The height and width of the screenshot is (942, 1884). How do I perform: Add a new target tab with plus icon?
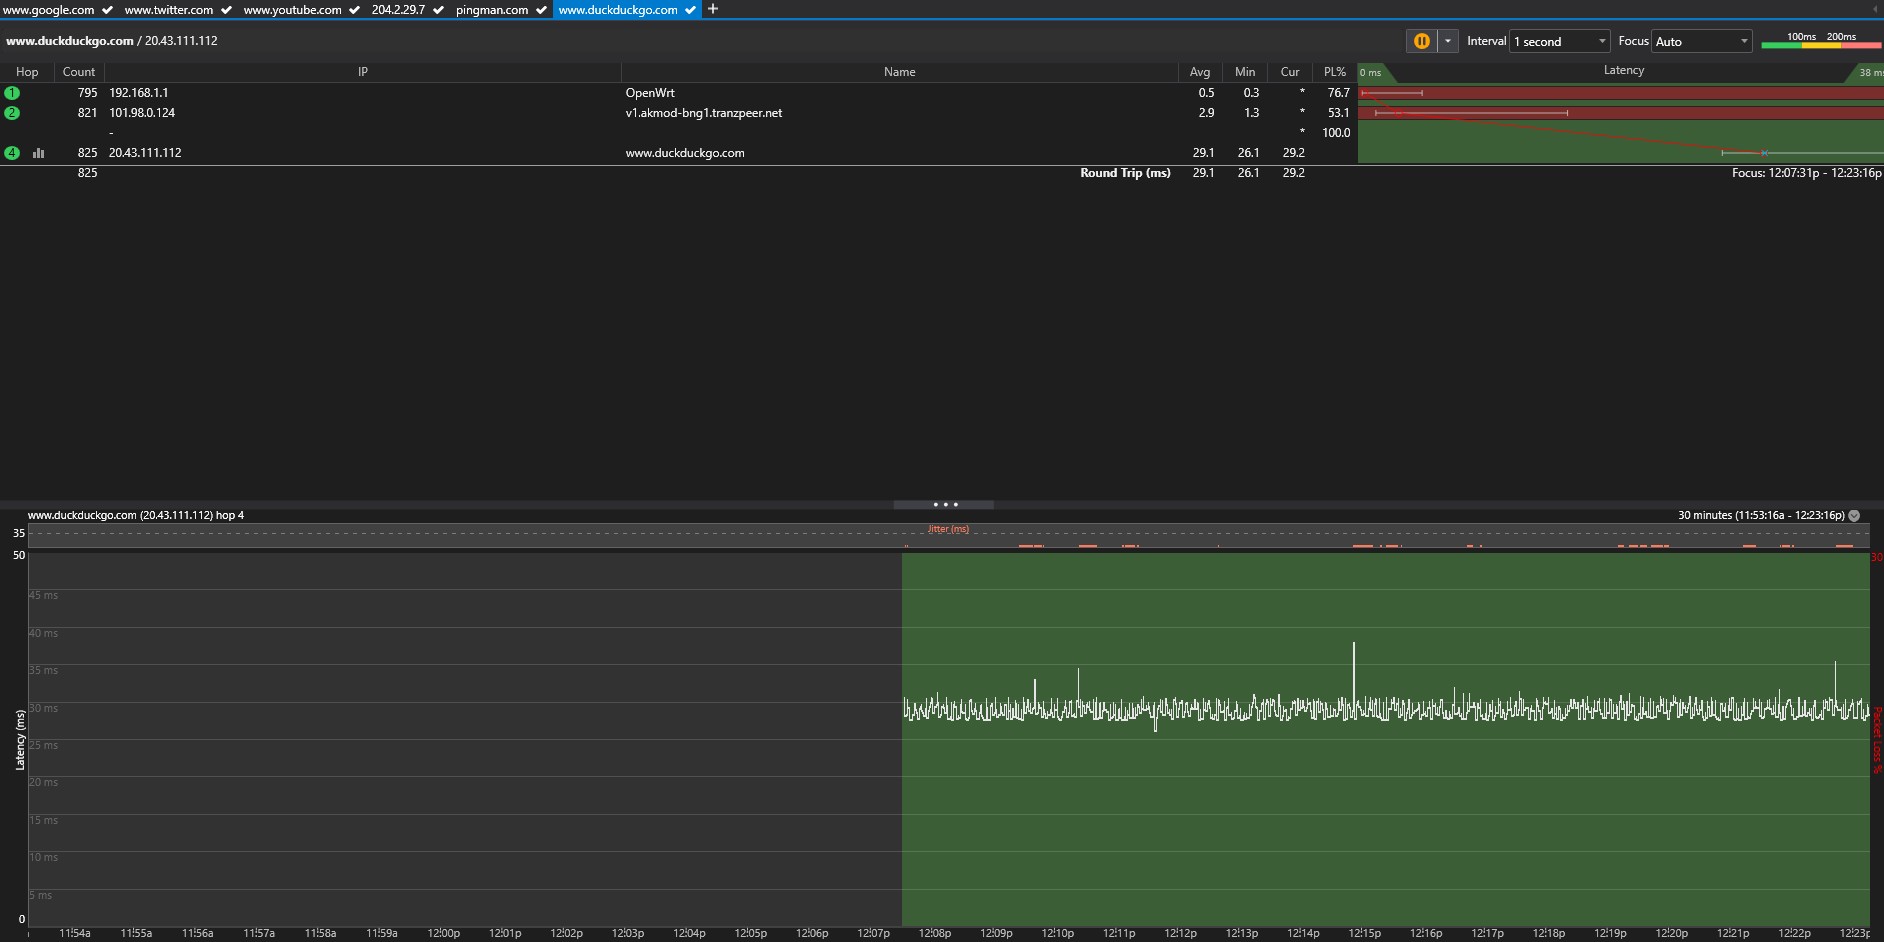coord(713,9)
